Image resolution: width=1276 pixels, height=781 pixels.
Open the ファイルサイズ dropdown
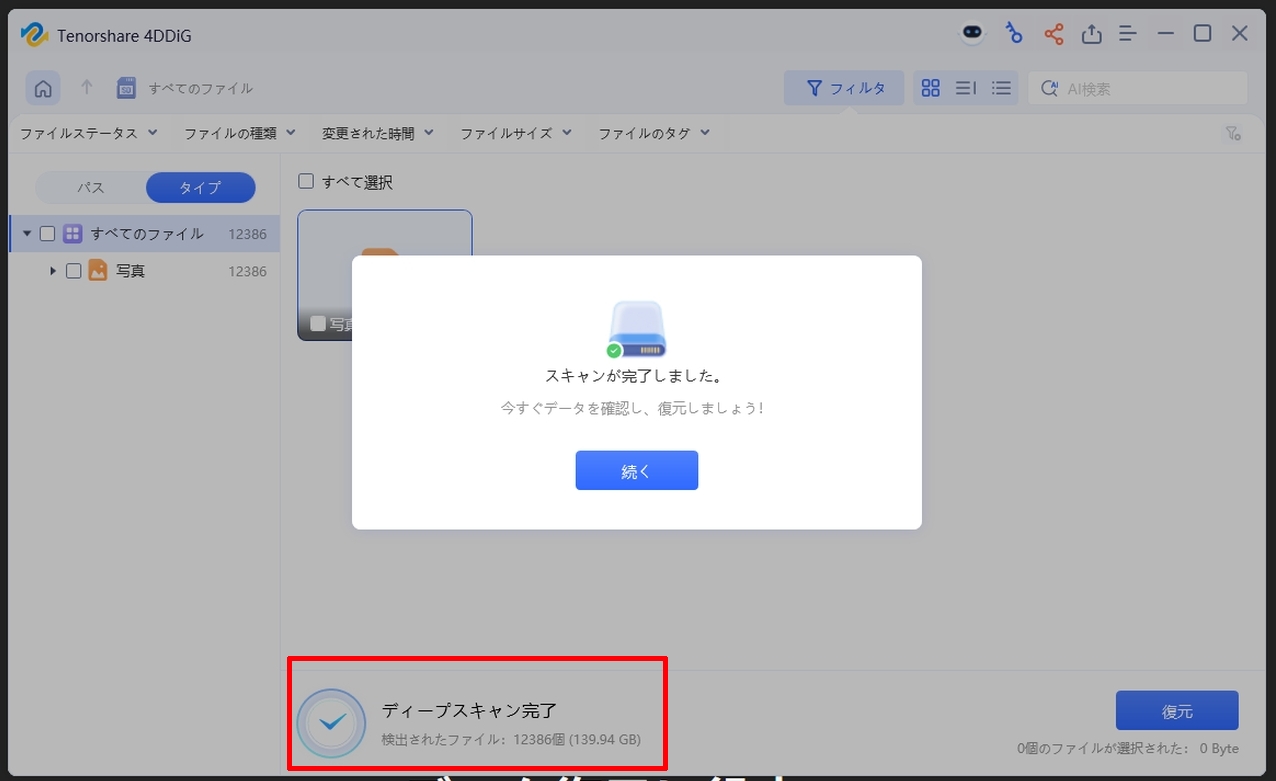(516, 133)
